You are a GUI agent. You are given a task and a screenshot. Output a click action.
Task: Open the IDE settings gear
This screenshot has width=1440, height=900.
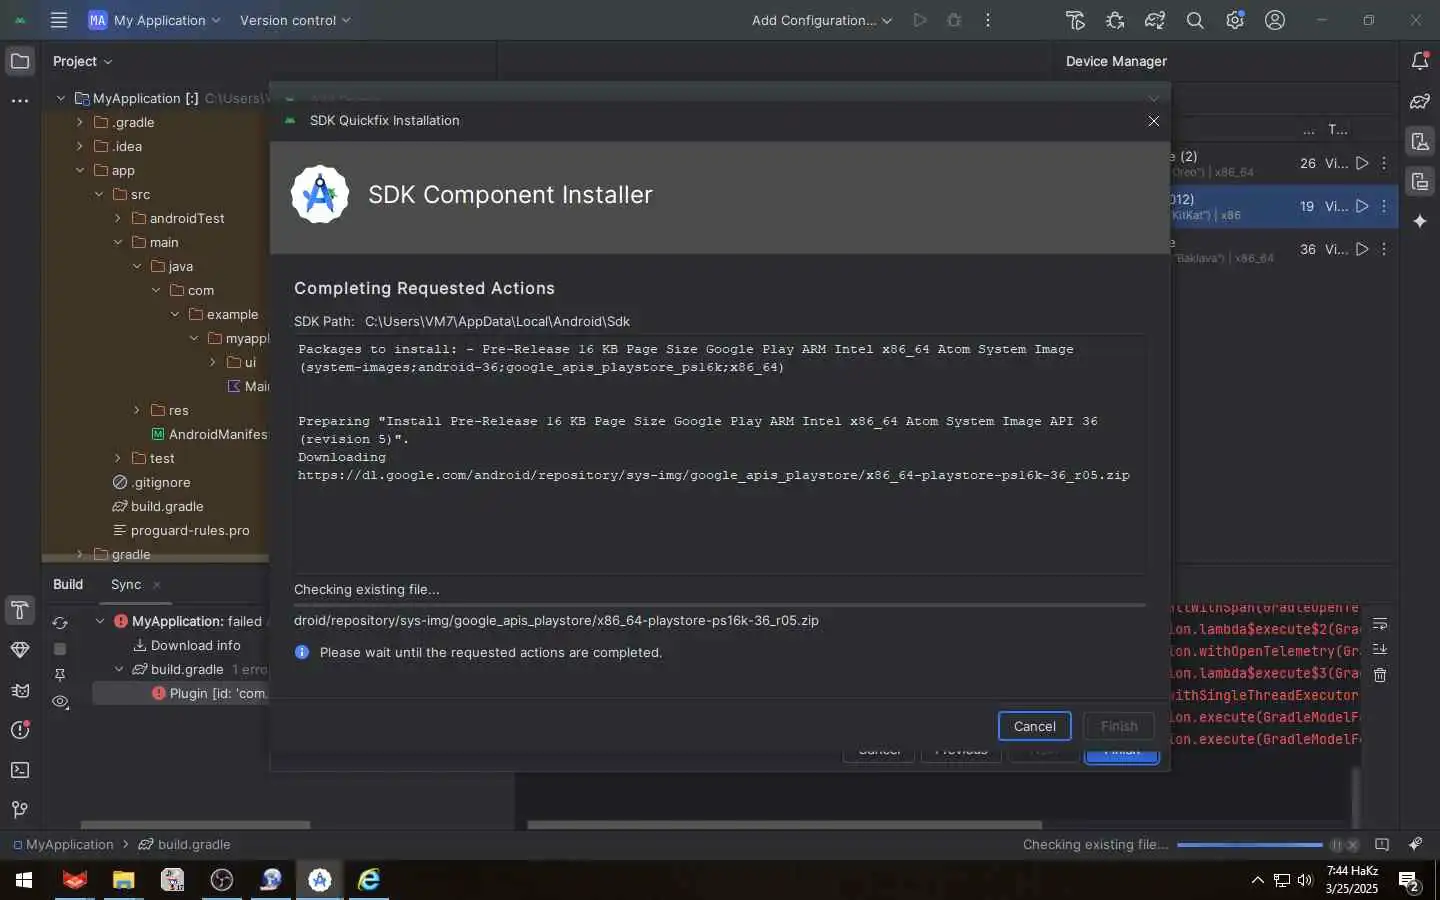tap(1235, 20)
